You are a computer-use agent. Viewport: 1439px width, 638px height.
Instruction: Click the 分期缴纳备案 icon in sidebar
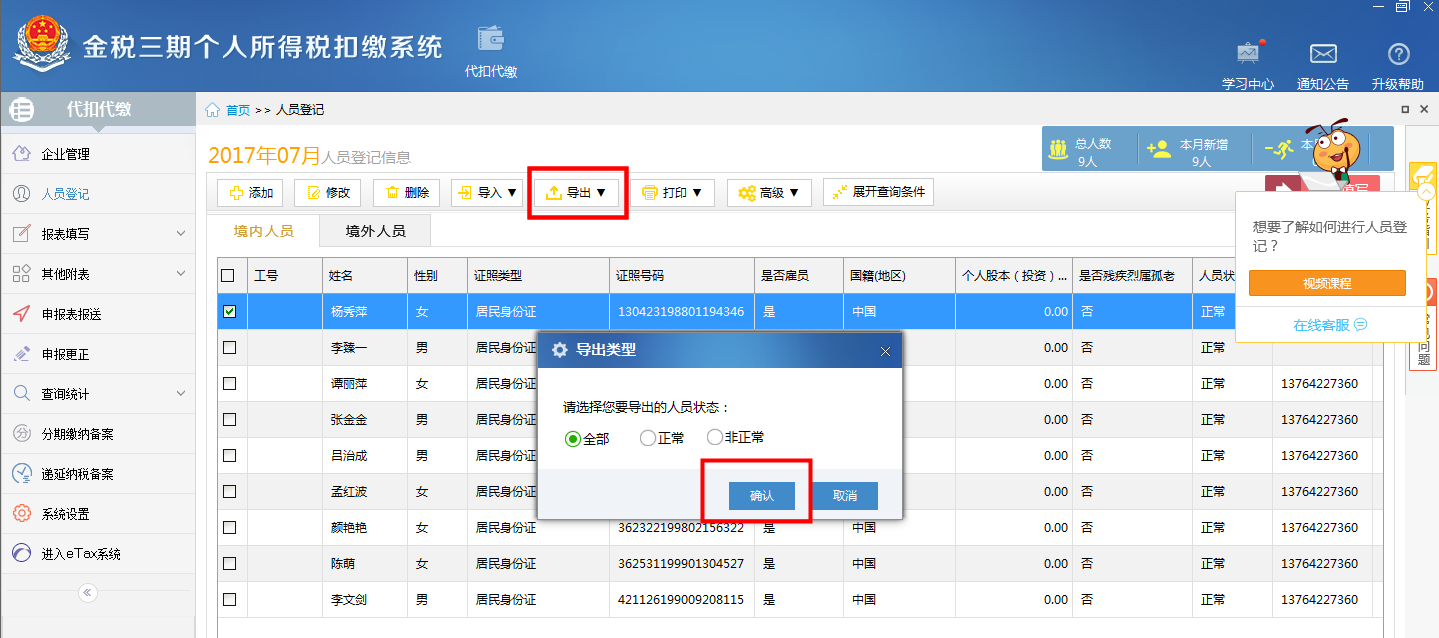click(21, 434)
